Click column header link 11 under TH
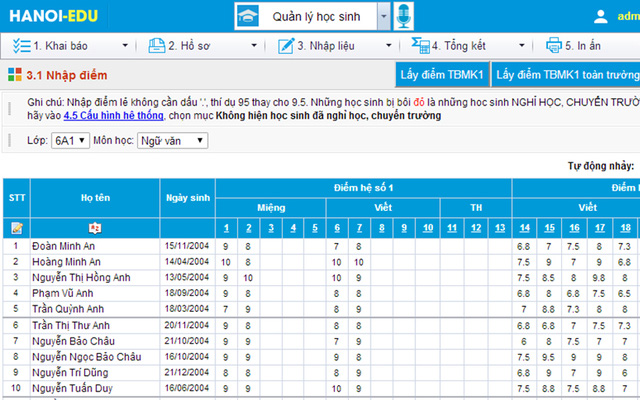Viewport: 640px width, 400px height. [x=452, y=228]
